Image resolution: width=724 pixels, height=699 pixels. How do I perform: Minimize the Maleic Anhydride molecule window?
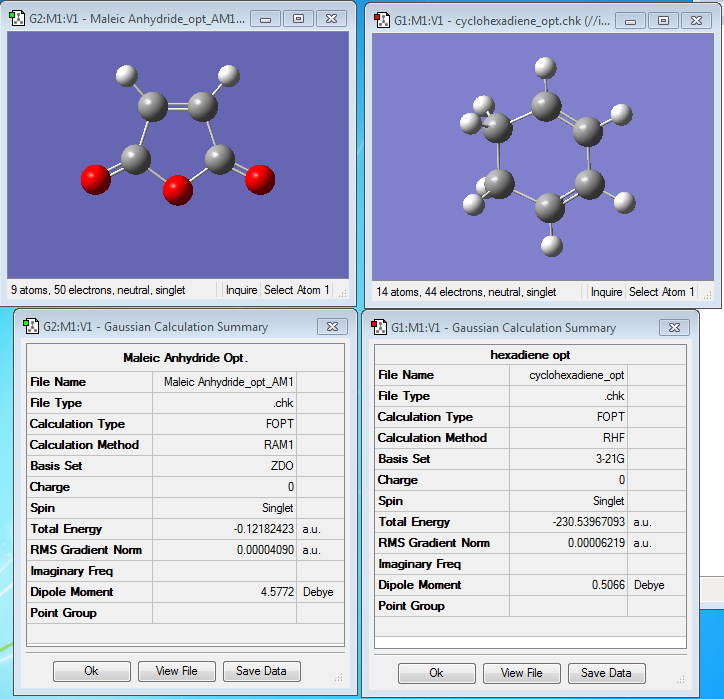[x=265, y=19]
